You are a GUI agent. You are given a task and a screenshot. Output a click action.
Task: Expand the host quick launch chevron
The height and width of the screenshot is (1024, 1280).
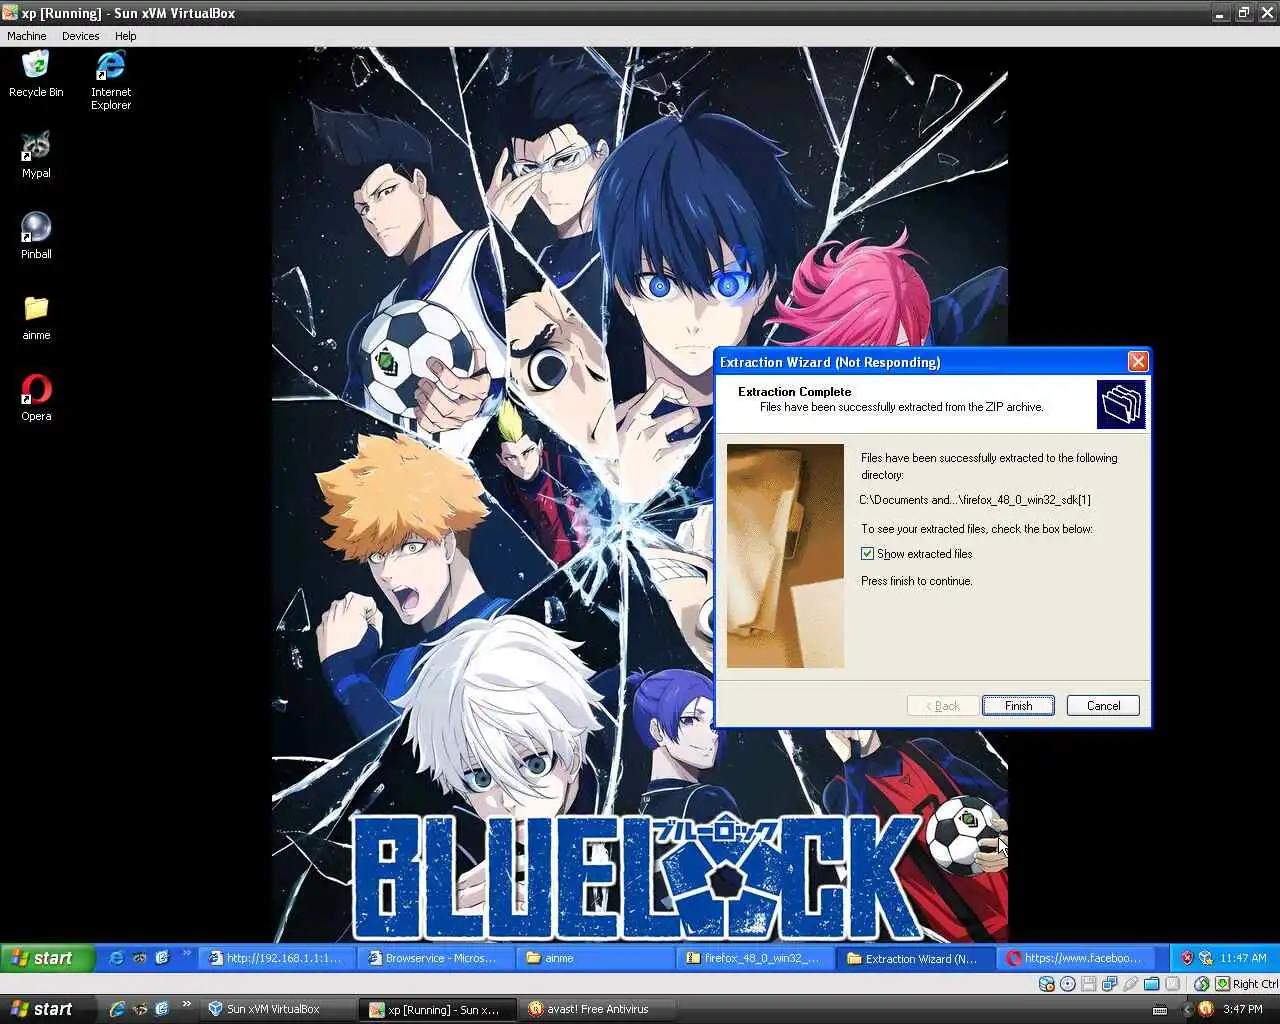[x=187, y=1003]
